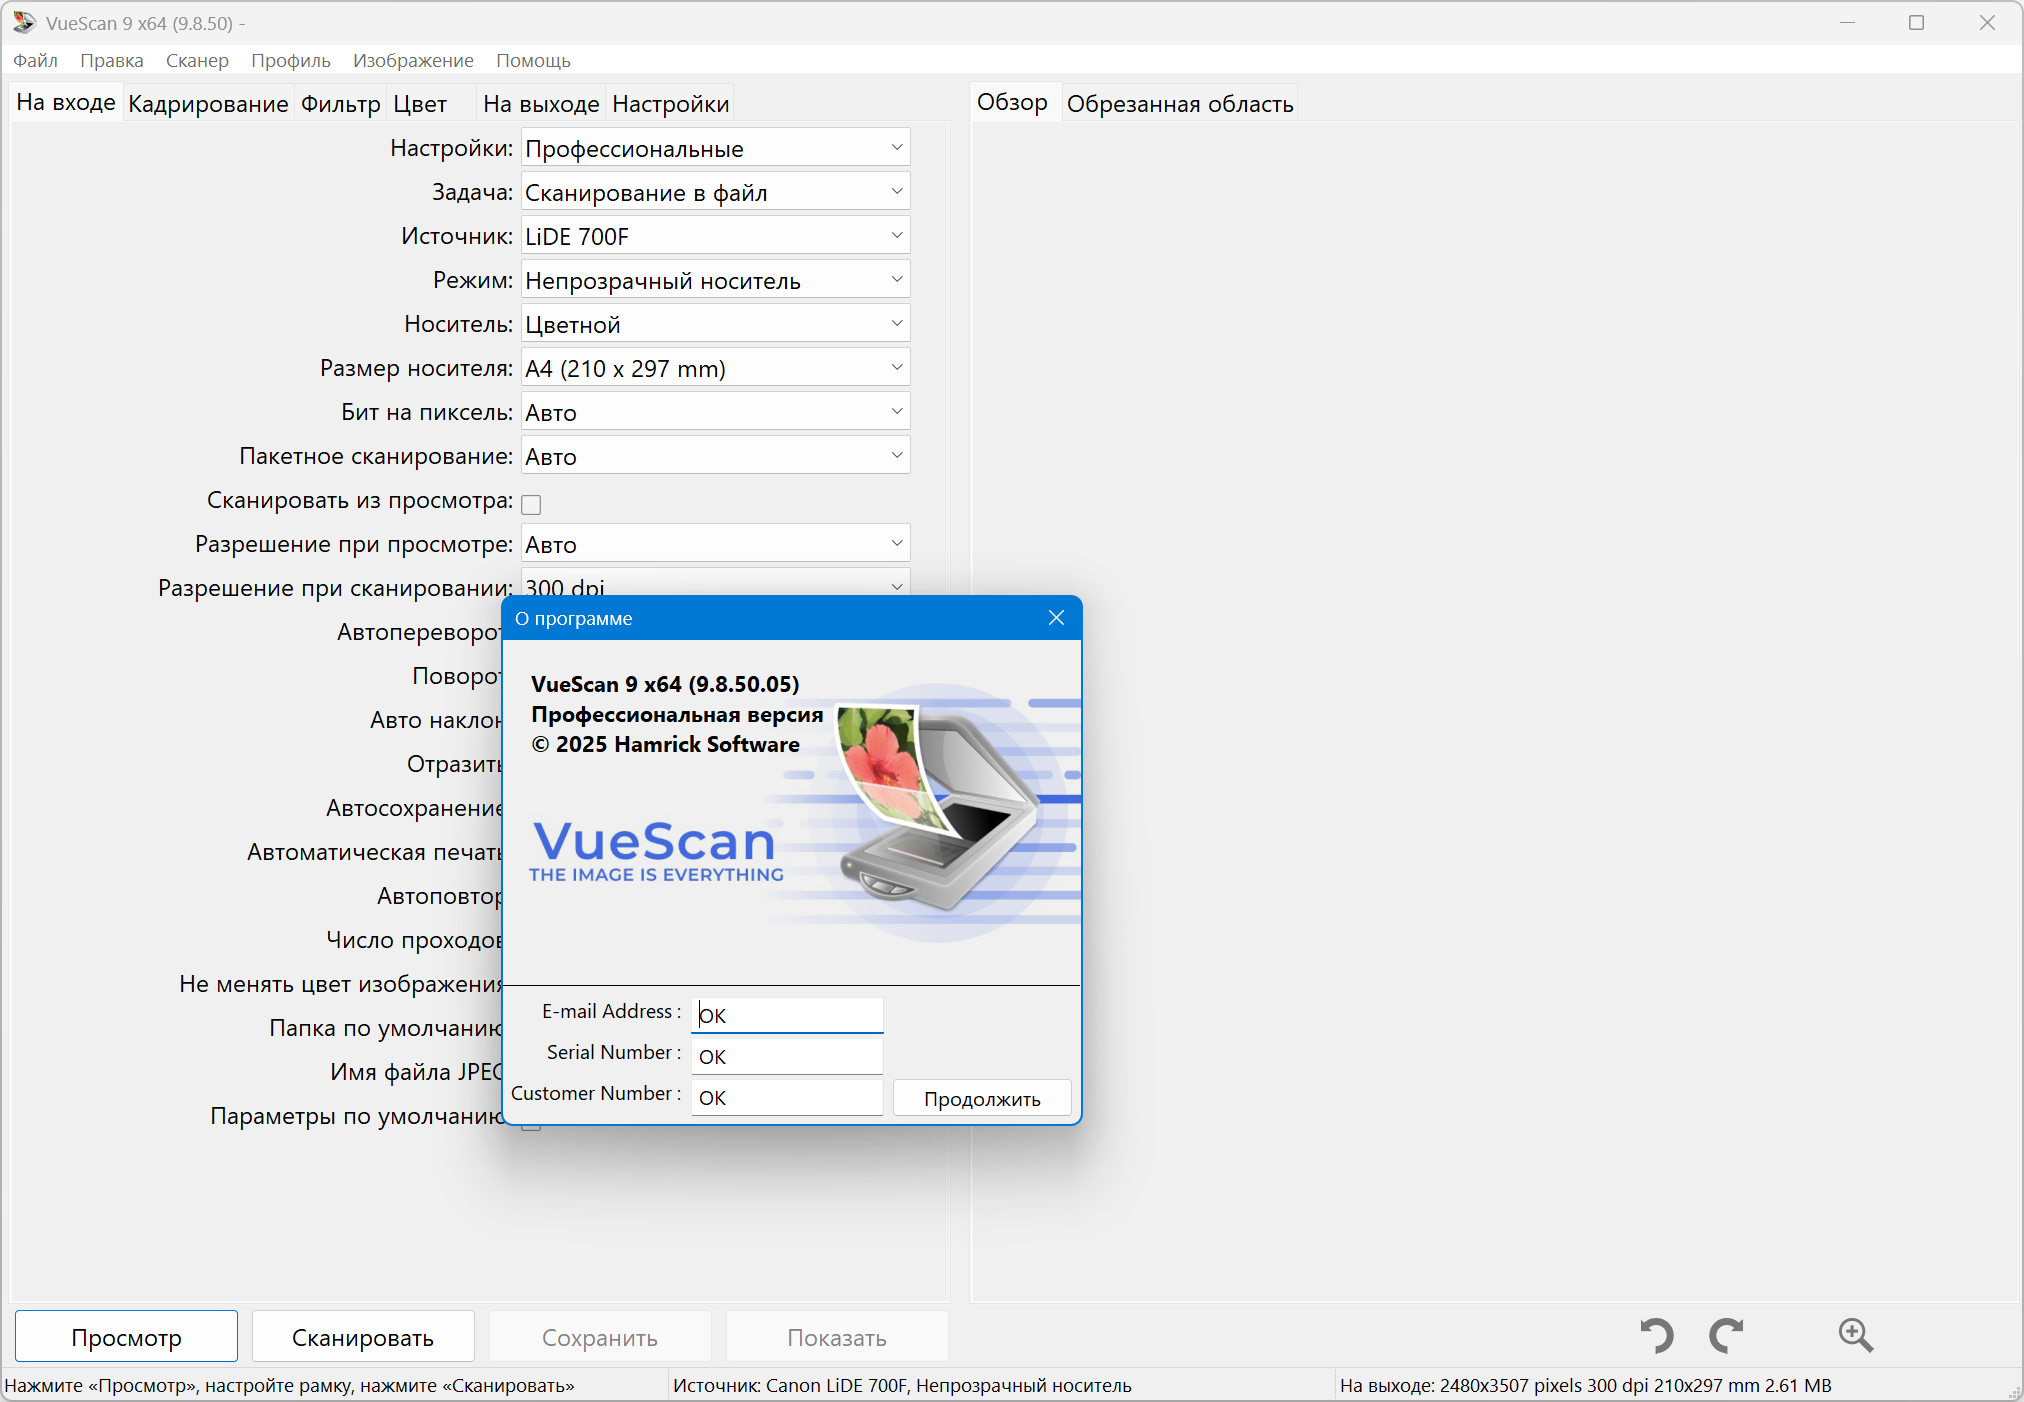
Task: Expand the Настройки dropdown
Action: click(x=715, y=148)
